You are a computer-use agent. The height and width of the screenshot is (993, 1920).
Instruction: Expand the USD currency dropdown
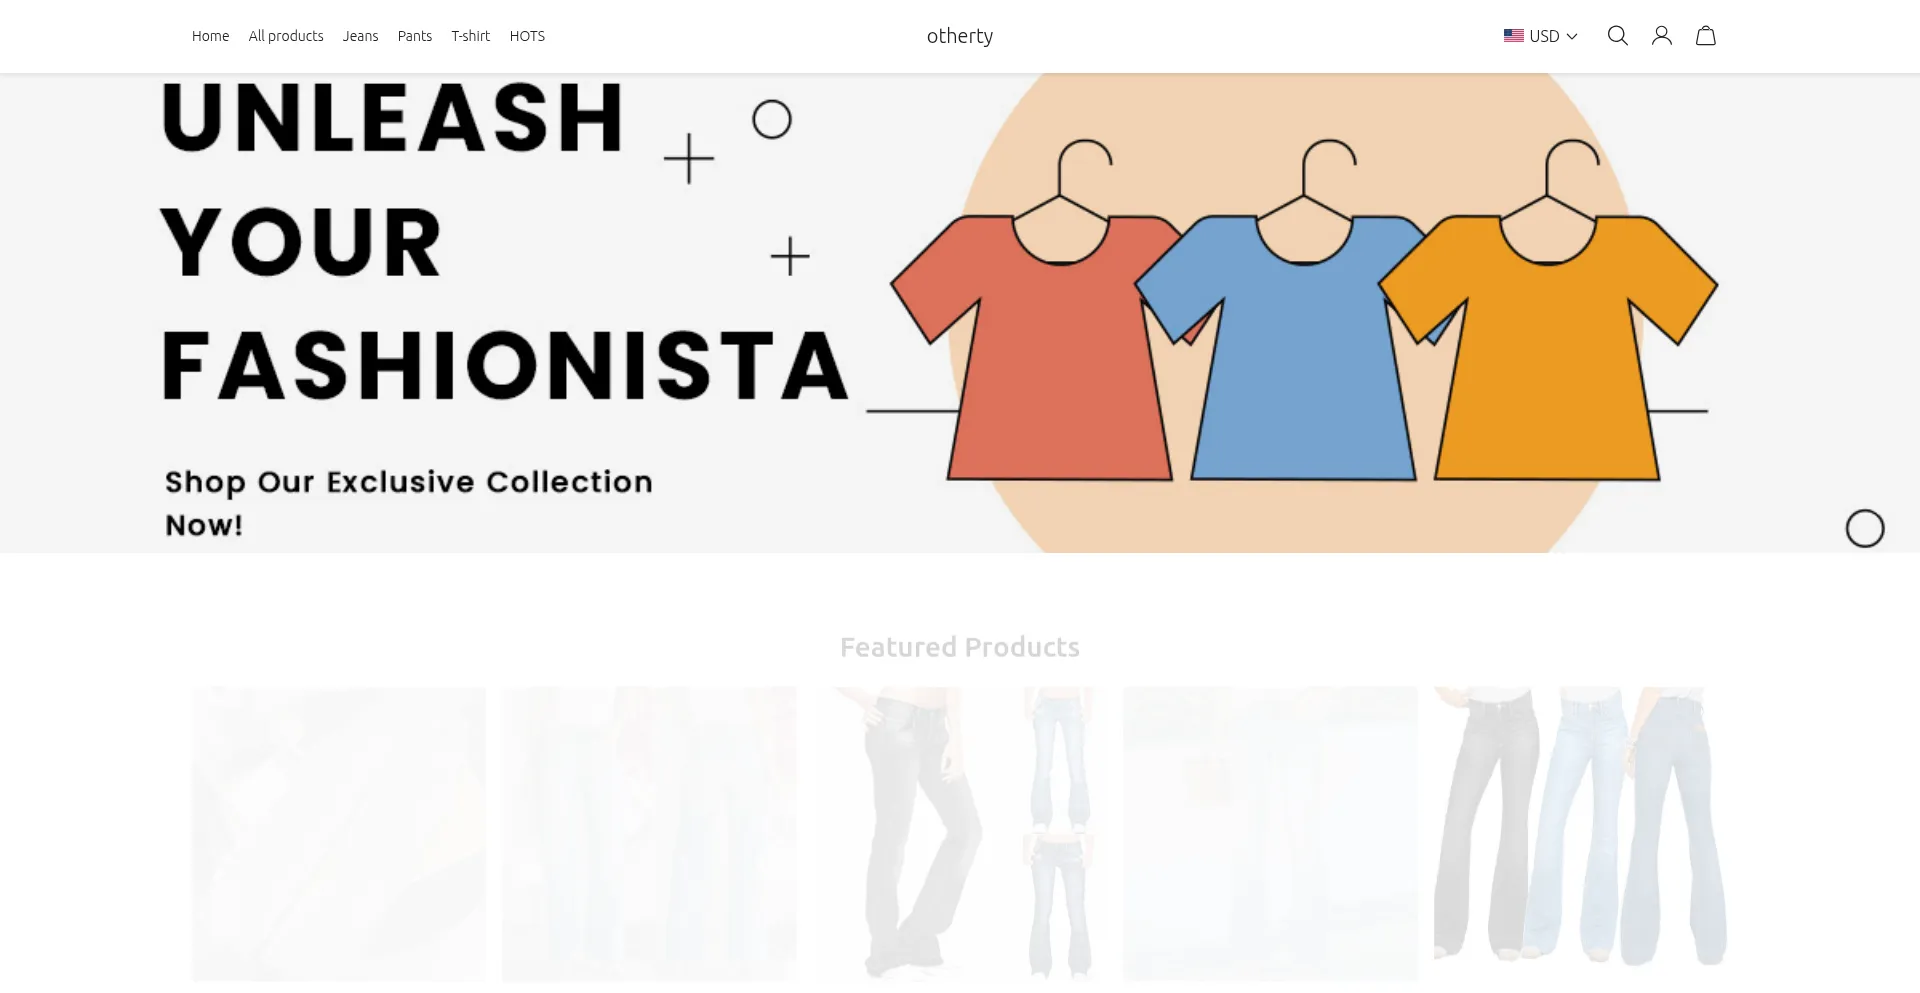click(x=1540, y=36)
